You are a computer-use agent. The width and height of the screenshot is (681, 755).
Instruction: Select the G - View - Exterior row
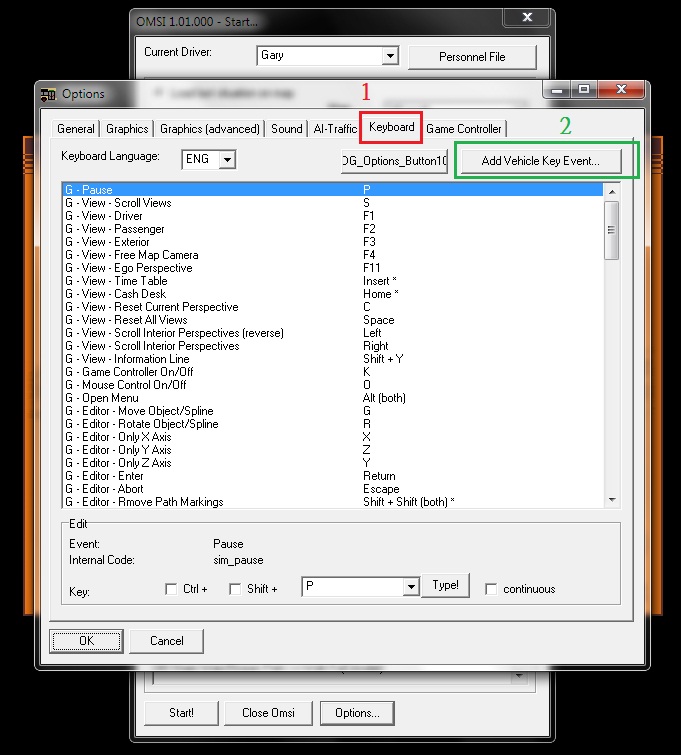coord(333,242)
